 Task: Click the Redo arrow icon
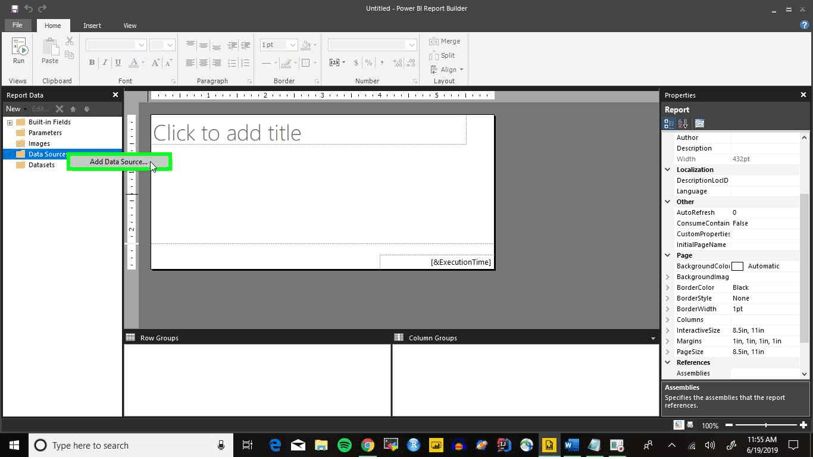click(43, 8)
